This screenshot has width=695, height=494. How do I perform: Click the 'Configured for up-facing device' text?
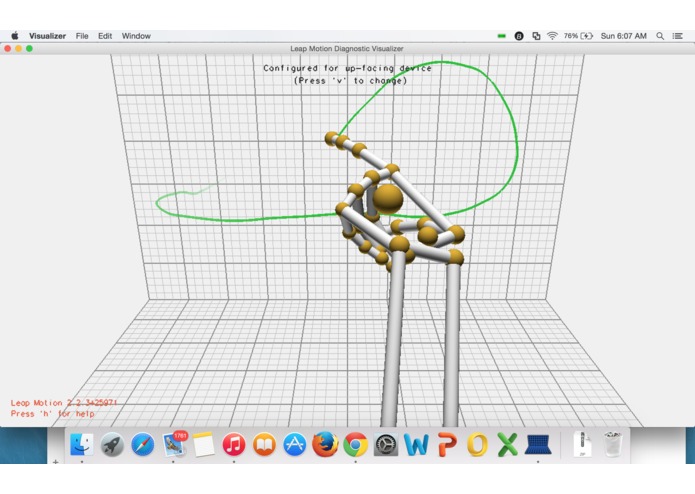[x=347, y=68]
